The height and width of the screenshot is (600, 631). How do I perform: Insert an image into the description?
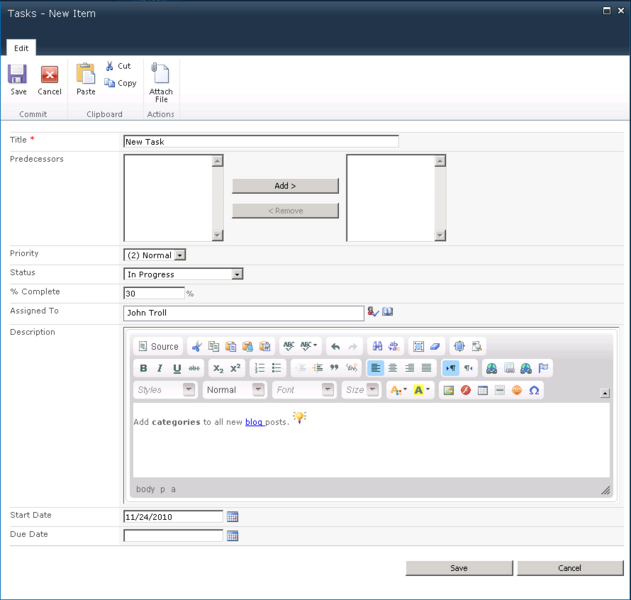tap(449, 390)
